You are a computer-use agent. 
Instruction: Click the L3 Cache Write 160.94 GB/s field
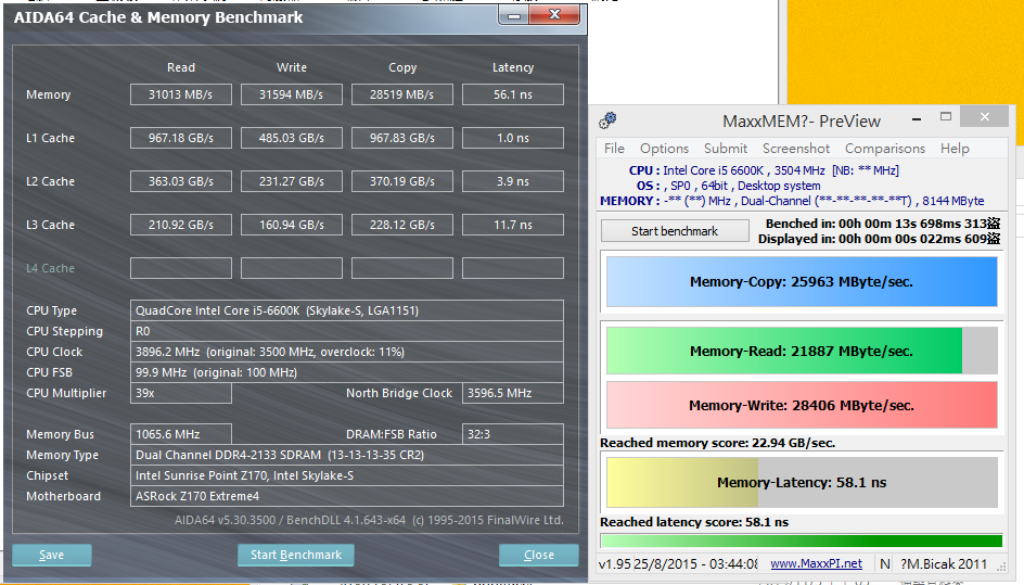pos(291,225)
